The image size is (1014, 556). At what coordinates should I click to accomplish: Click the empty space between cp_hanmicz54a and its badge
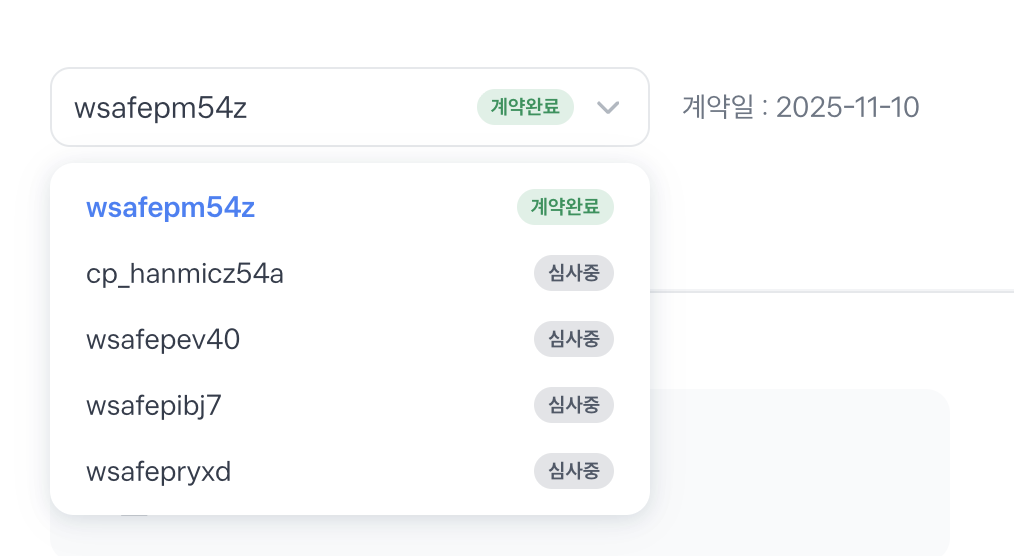pos(410,273)
